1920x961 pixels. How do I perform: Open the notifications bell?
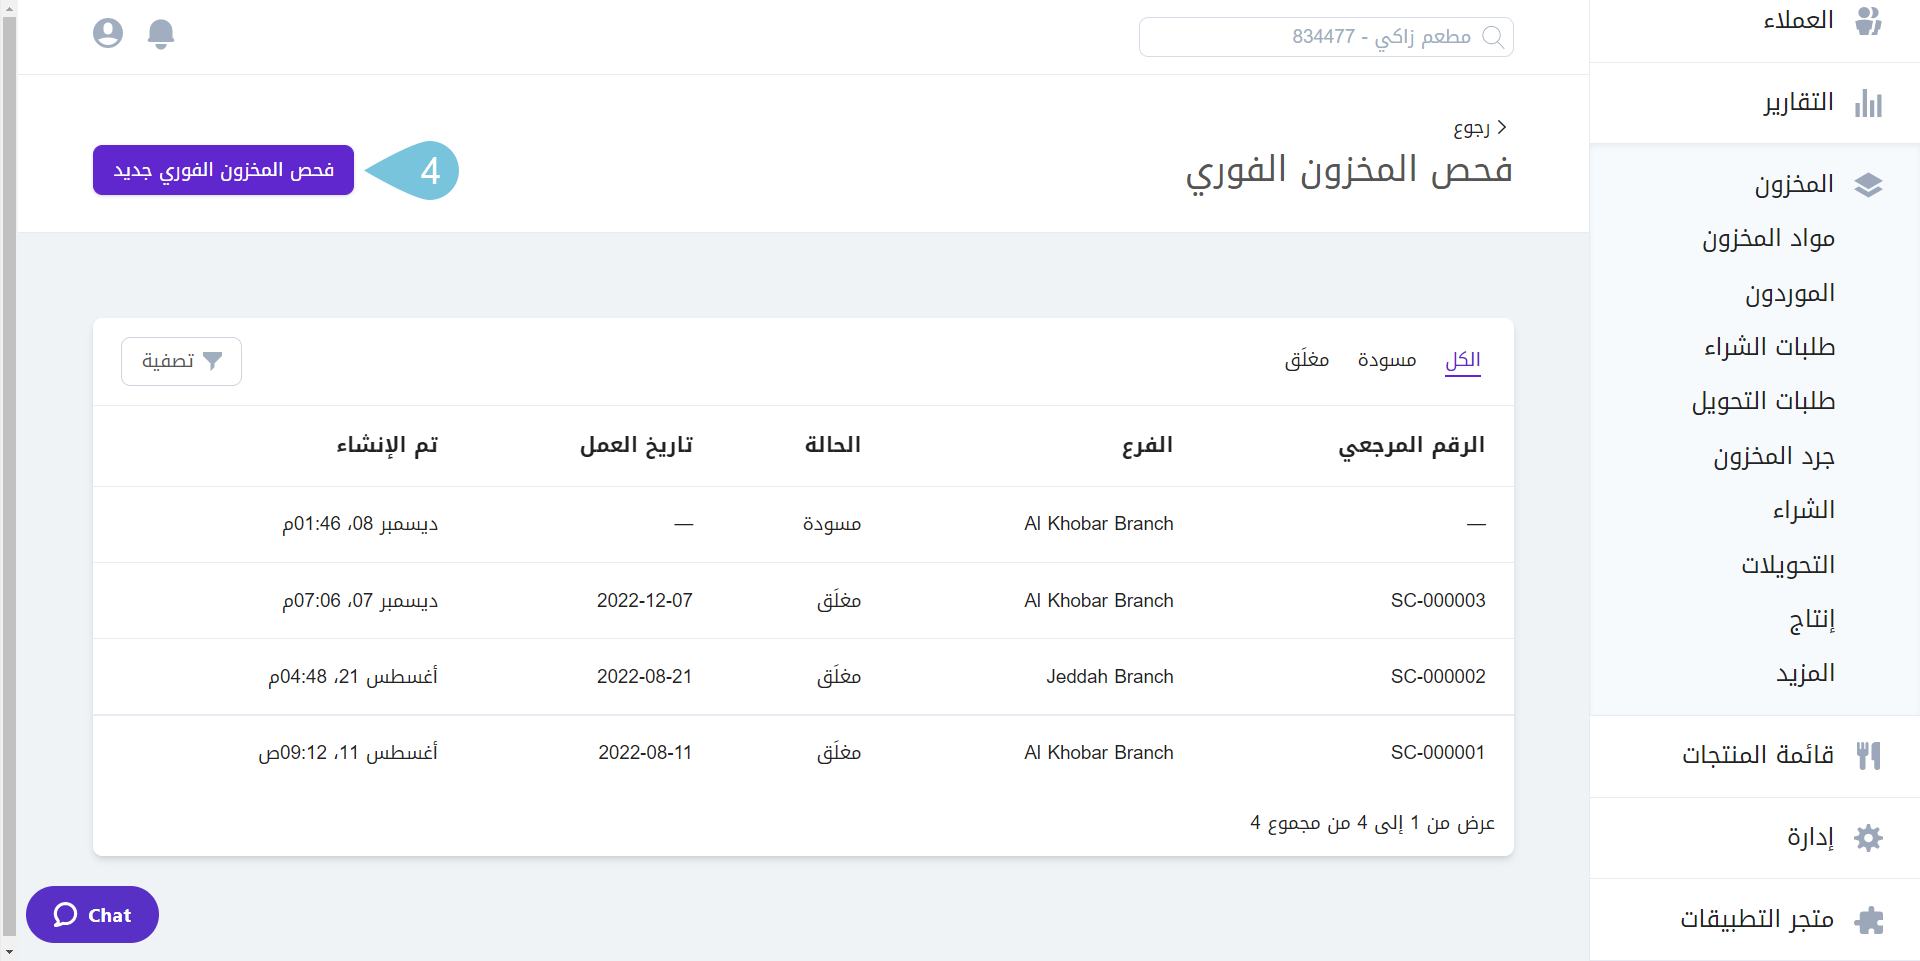tap(161, 34)
